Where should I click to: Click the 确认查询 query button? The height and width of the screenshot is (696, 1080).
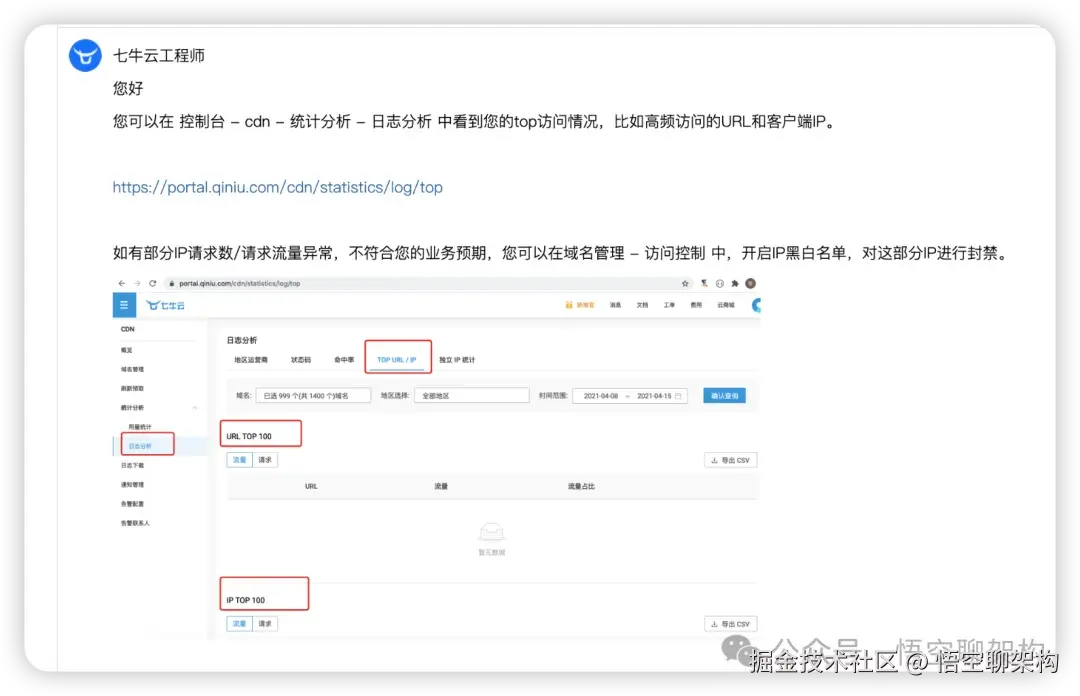pyautogui.click(x=726, y=394)
